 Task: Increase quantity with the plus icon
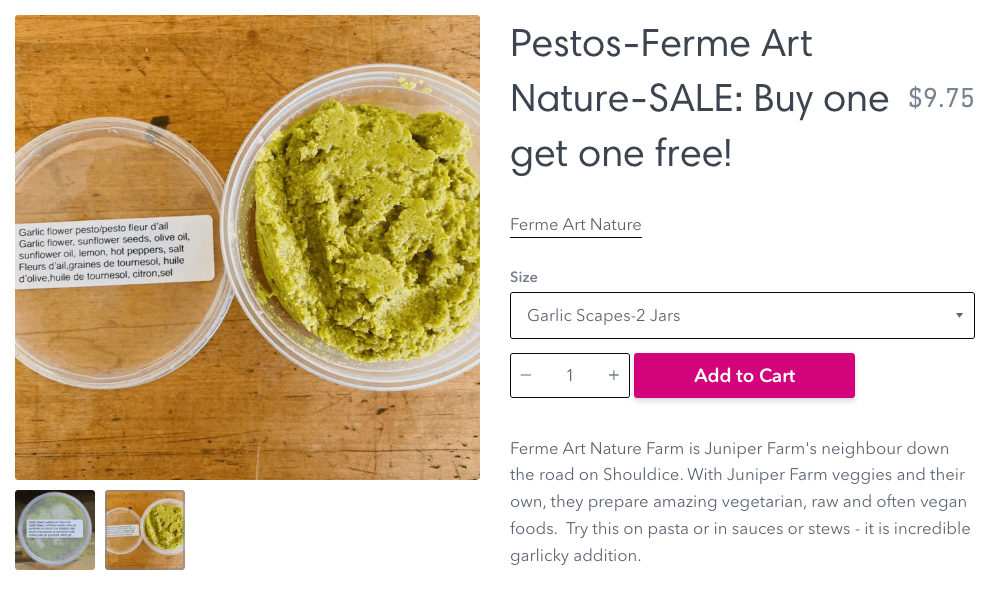tap(614, 376)
